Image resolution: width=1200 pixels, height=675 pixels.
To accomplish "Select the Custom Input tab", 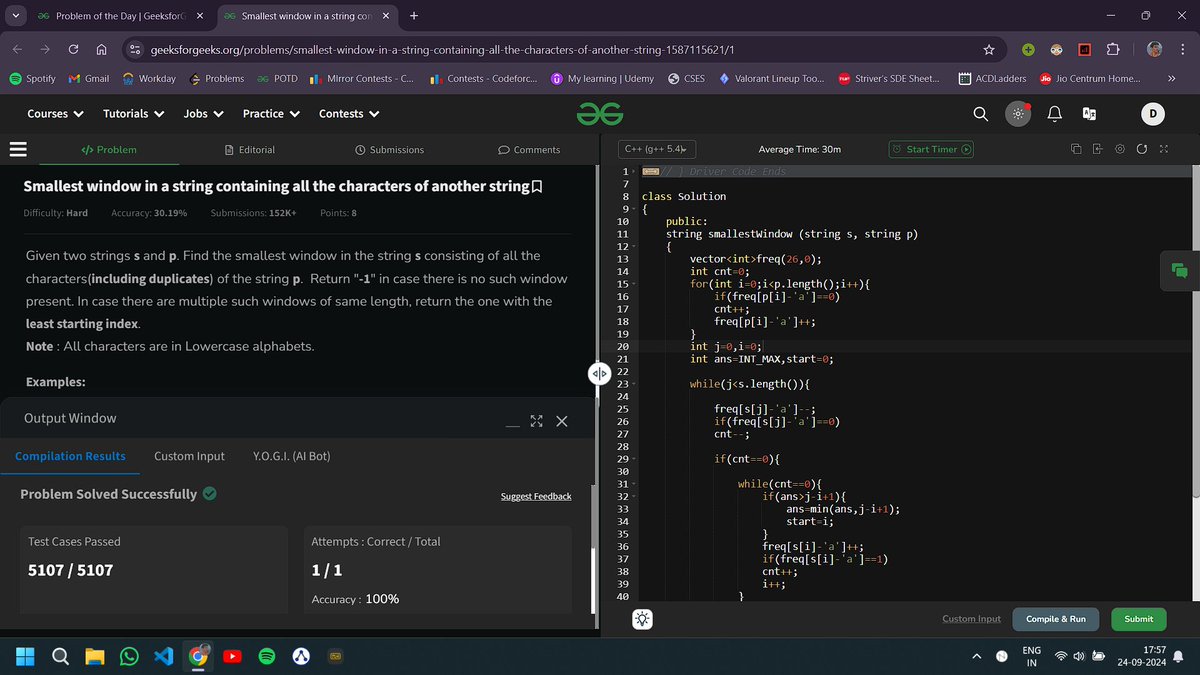I will coord(189,456).
